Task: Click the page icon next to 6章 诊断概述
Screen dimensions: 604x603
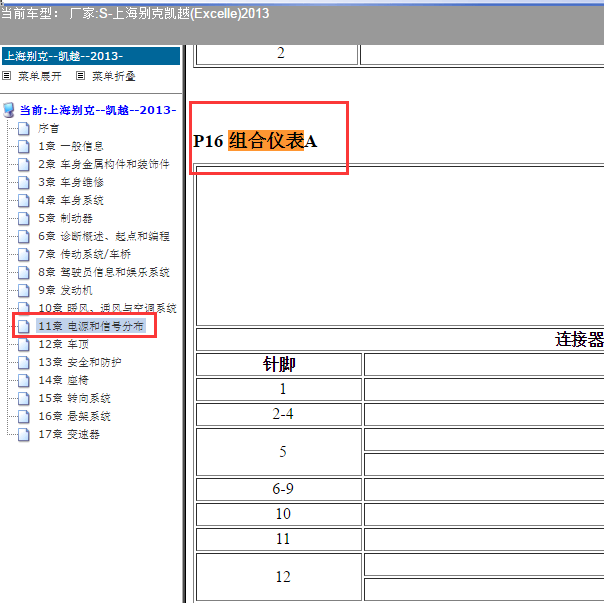Action: [x=23, y=236]
